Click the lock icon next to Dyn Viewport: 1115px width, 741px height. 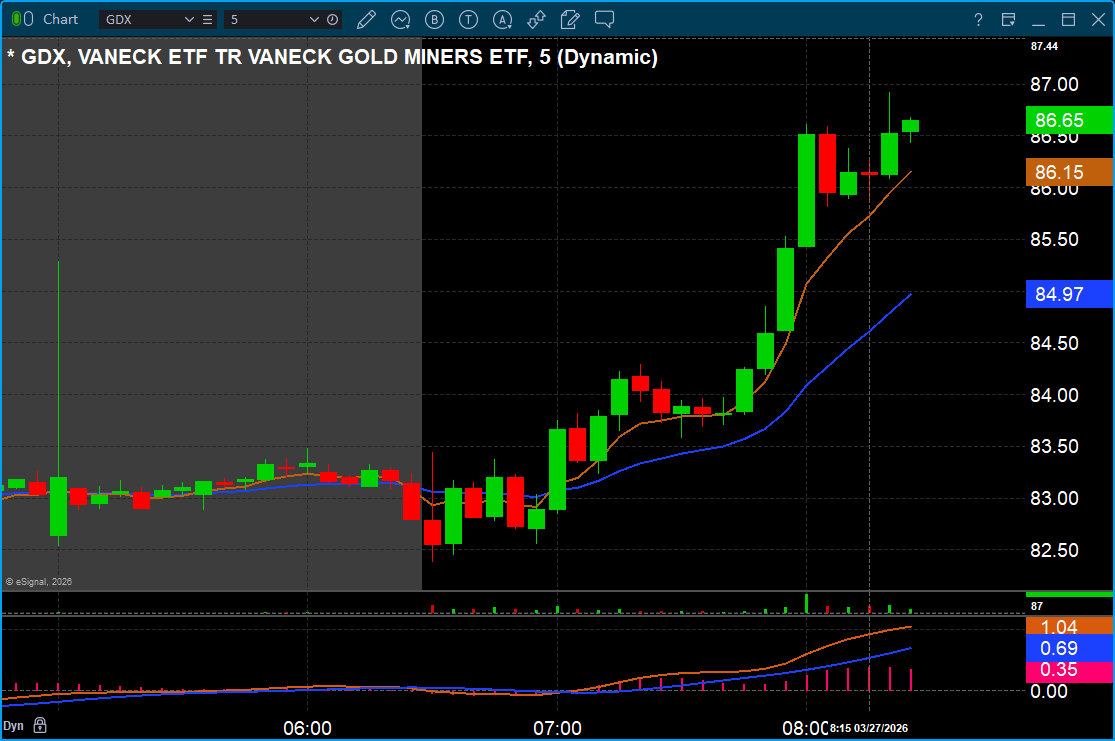pyautogui.click(x=41, y=725)
